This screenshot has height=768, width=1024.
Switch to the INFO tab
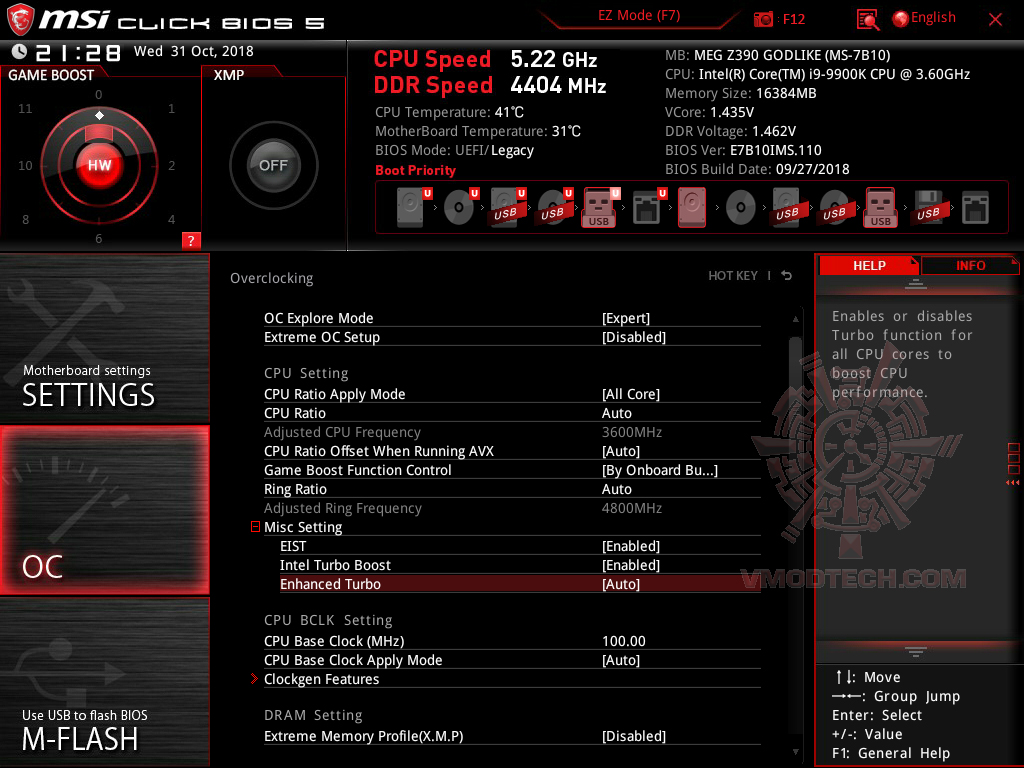tap(970, 265)
